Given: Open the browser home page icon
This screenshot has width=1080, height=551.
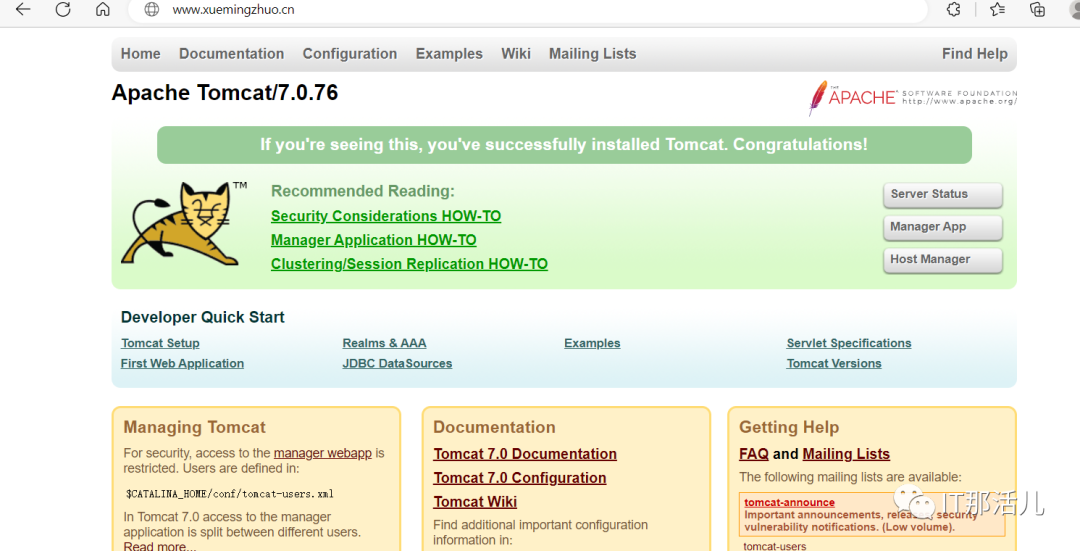Looking at the screenshot, I should [x=103, y=9].
